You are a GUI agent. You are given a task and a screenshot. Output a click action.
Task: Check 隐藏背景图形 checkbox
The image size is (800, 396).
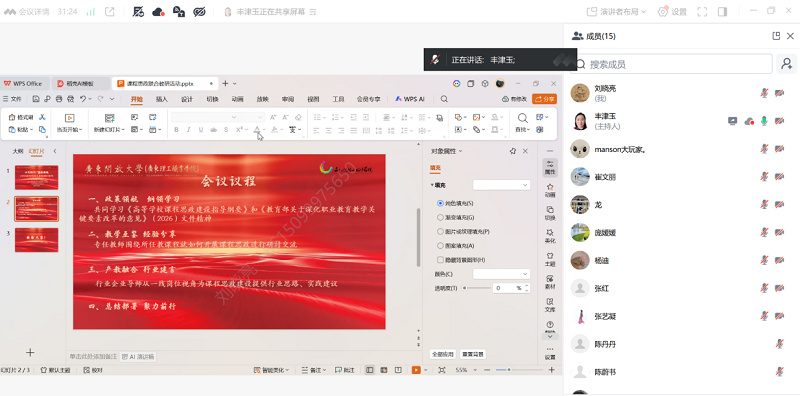pos(440,260)
